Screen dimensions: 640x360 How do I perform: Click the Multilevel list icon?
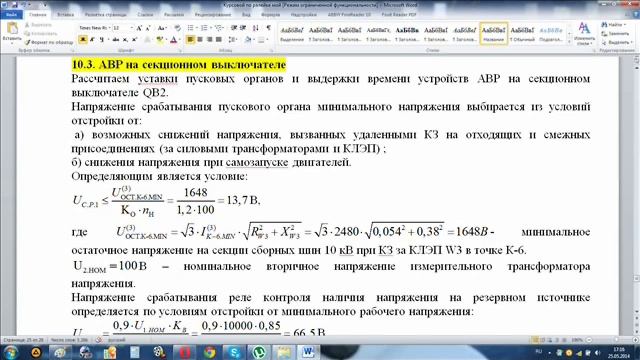click(219, 28)
